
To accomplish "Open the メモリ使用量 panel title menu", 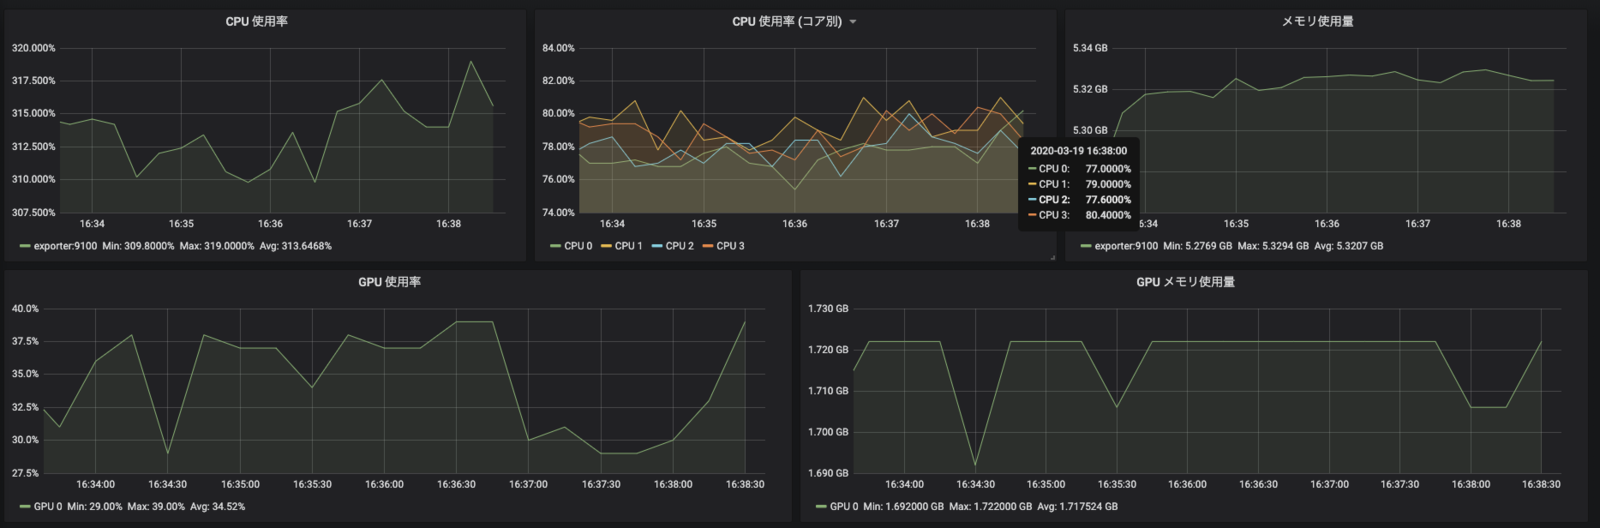I will click(1318, 21).
